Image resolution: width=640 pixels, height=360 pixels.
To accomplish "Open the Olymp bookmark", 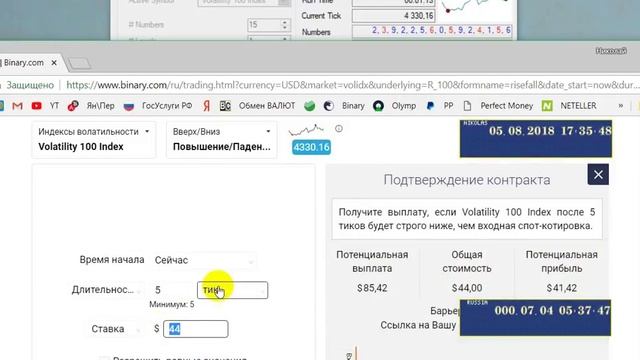I will pyautogui.click(x=395, y=106).
